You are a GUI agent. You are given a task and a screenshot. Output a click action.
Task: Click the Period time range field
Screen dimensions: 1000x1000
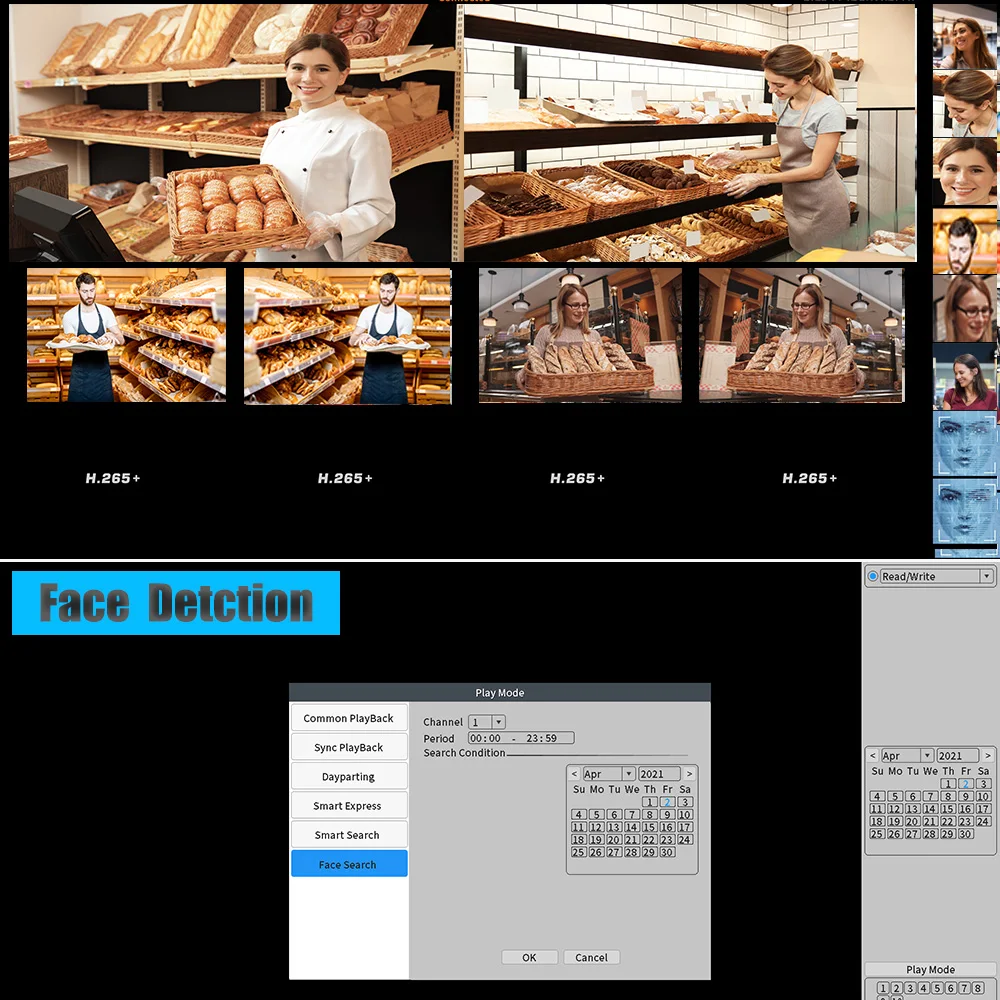521,738
